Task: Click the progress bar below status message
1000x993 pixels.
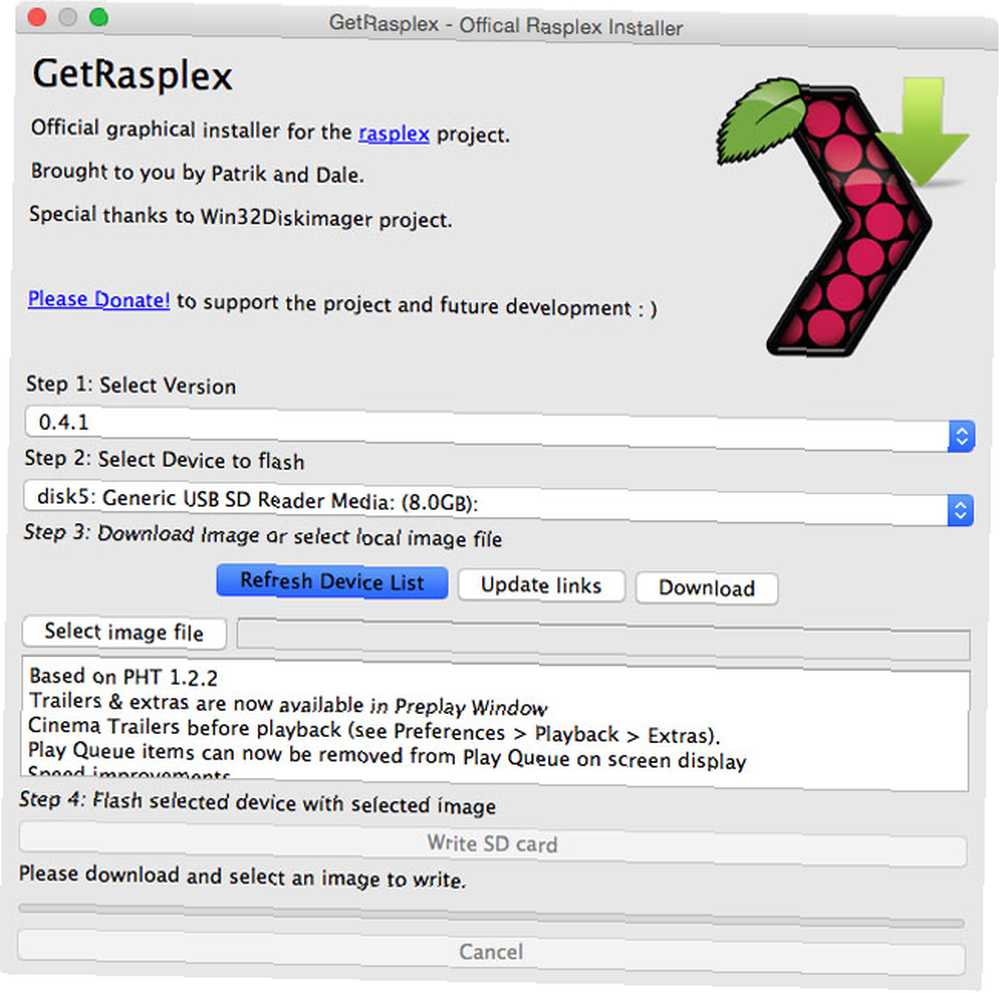Action: click(491, 915)
